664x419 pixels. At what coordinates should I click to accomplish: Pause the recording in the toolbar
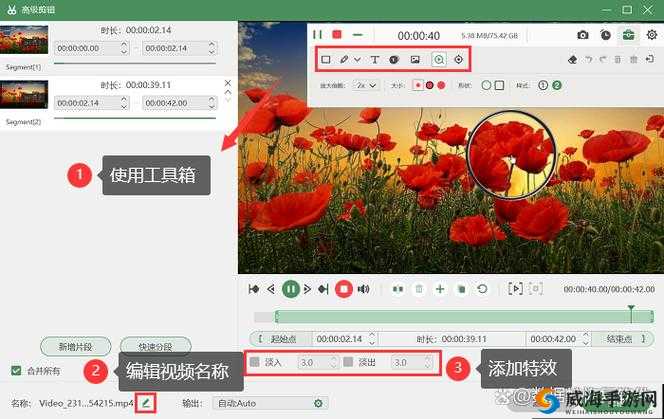[x=317, y=35]
